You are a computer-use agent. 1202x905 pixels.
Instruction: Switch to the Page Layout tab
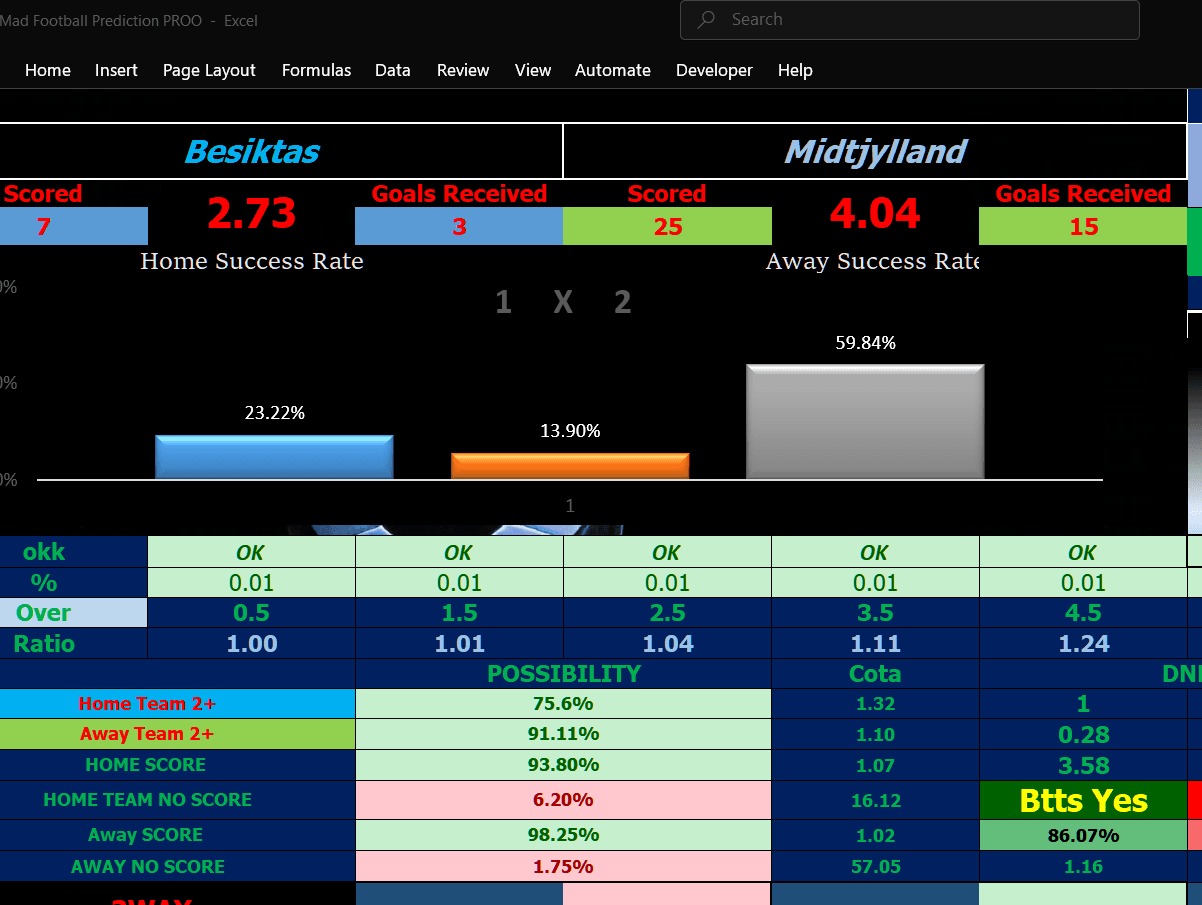tap(209, 70)
